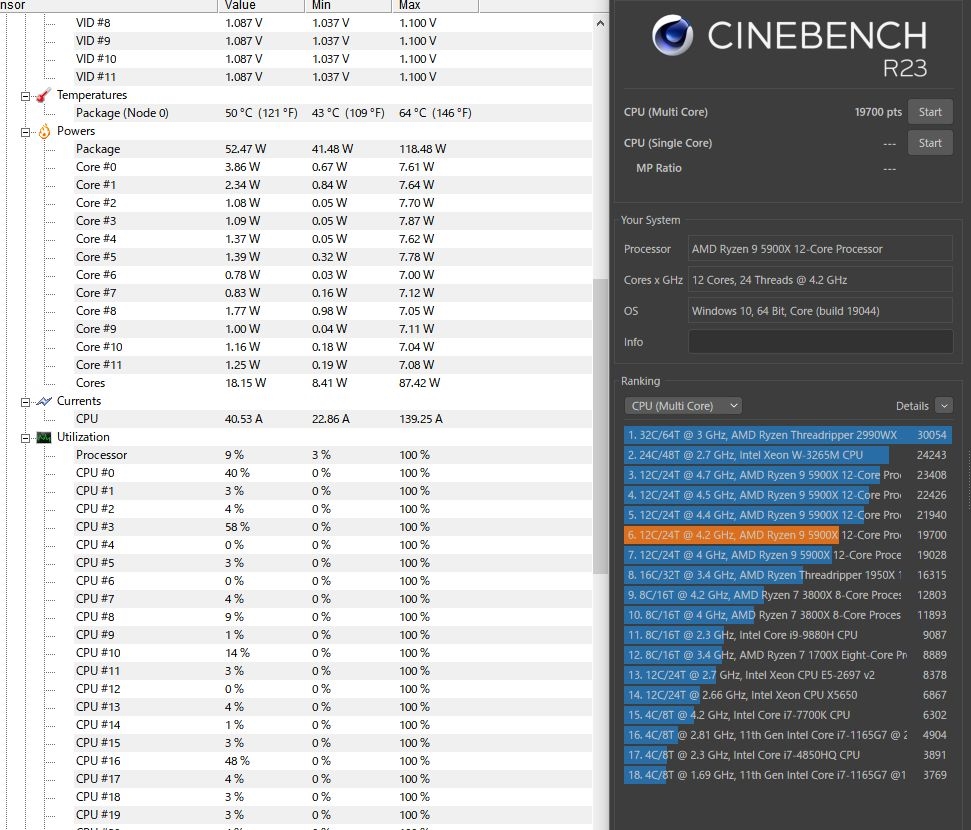
Task: Select ranking entry 10 with score 11893
Action: [x=788, y=614]
